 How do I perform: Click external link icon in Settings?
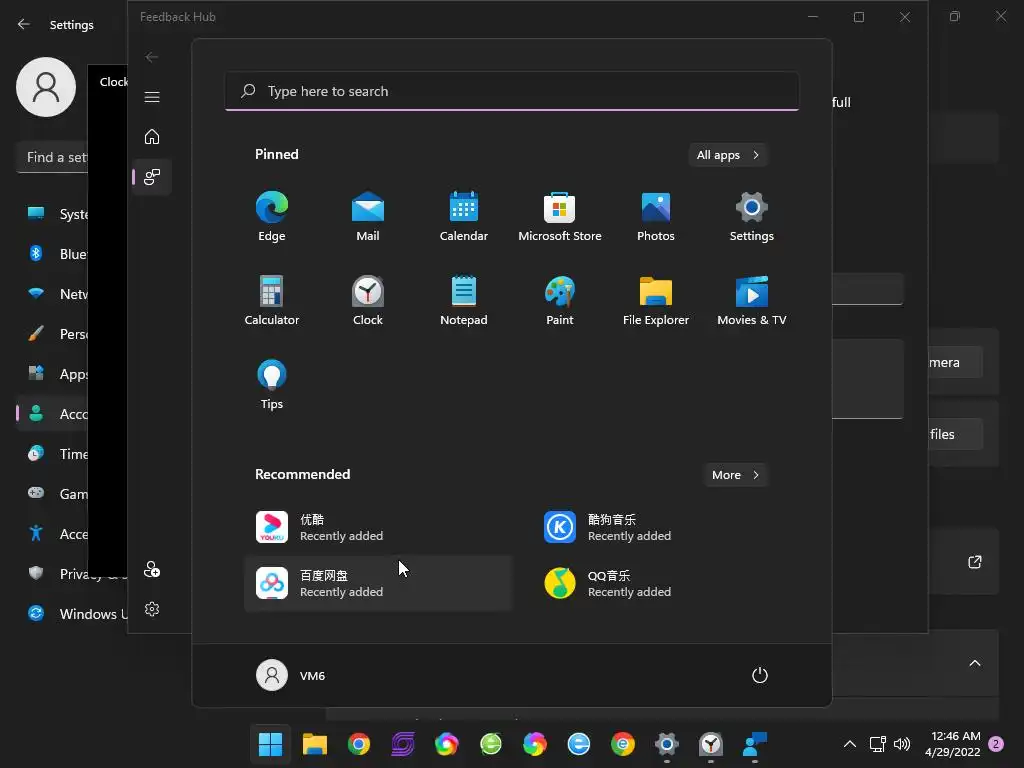(x=975, y=562)
